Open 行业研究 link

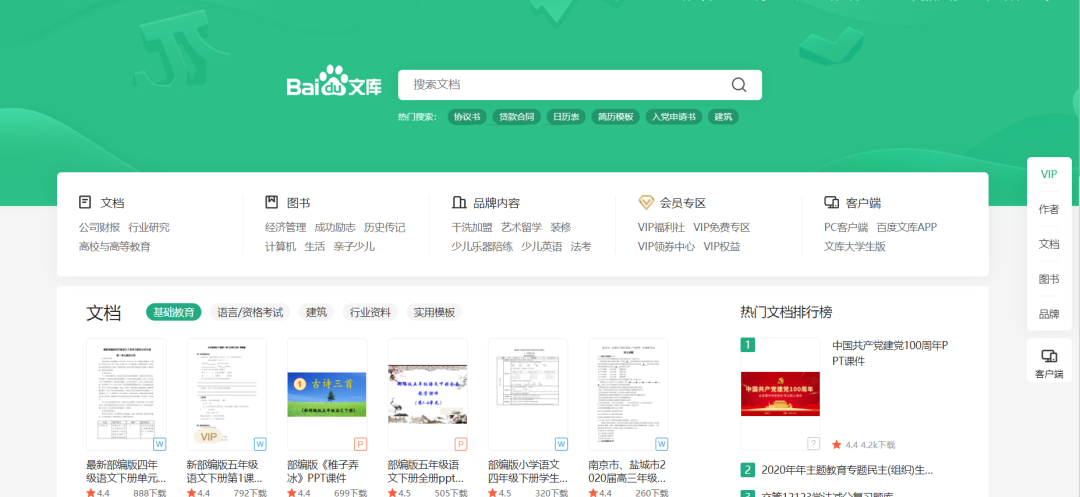point(149,227)
